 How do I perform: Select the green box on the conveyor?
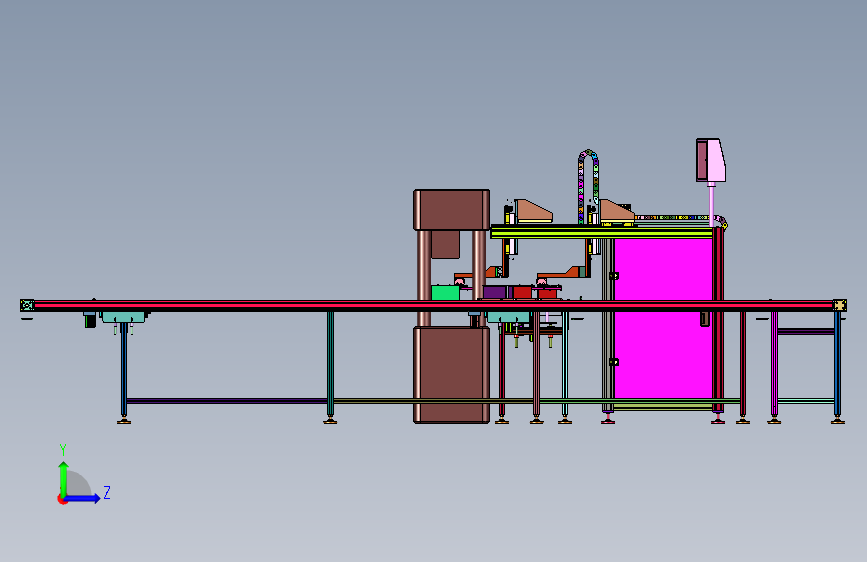click(x=445, y=293)
